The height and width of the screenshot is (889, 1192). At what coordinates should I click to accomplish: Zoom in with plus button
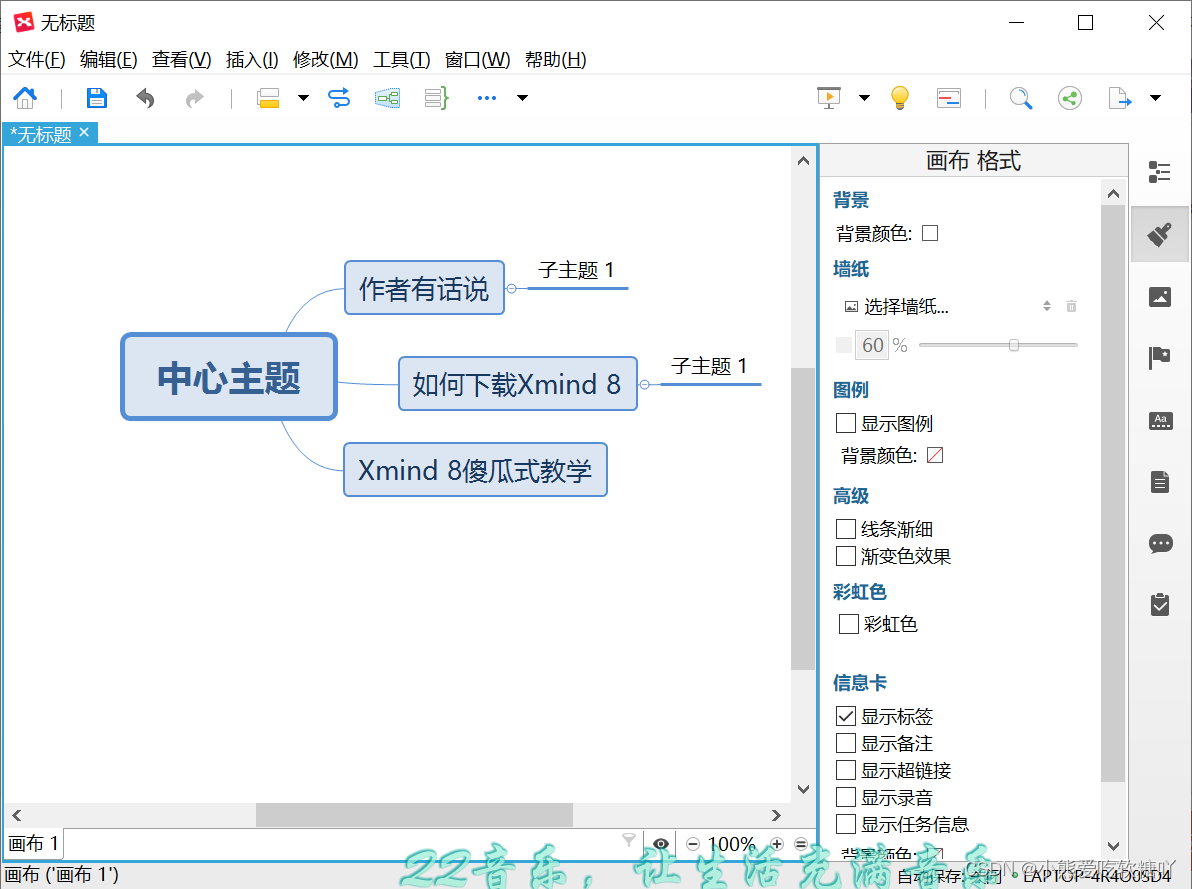[x=777, y=843]
